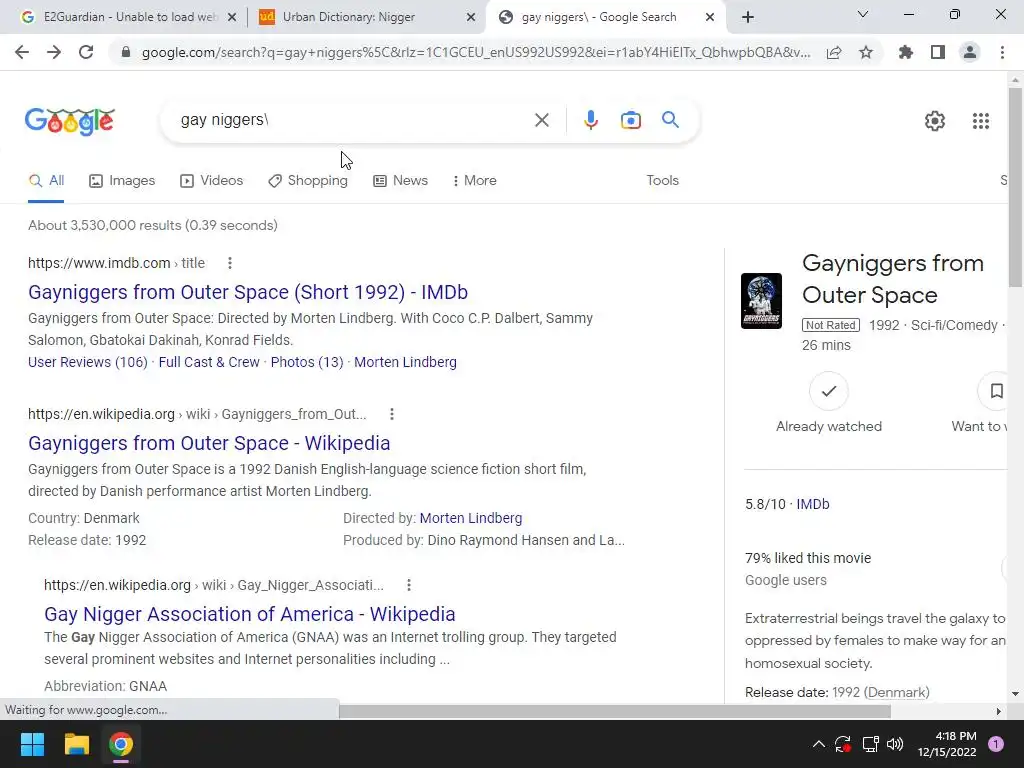
Task: Go back to the previous page
Action: [22, 52]
